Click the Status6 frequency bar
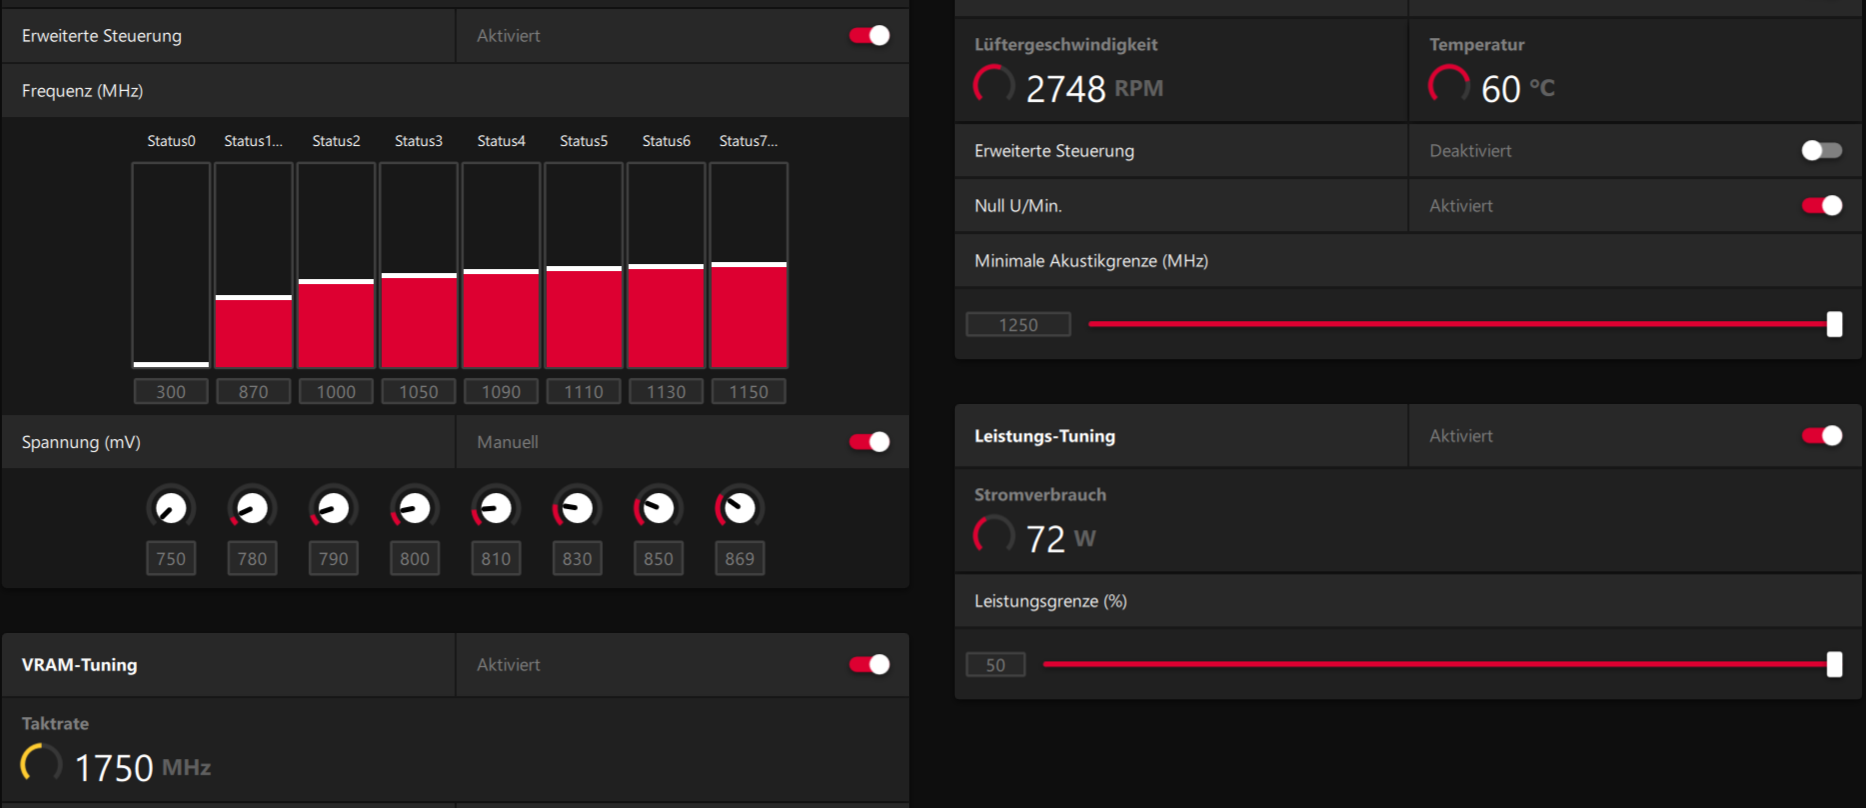The height and width of the screenshot is (808, 1866). 666,266
